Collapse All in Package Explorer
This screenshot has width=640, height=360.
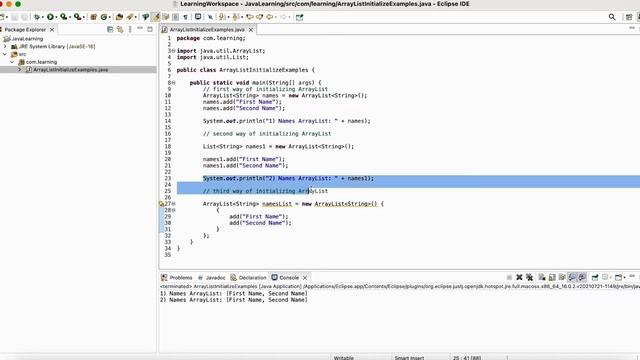pyautogui.click(x=110, y=29)
